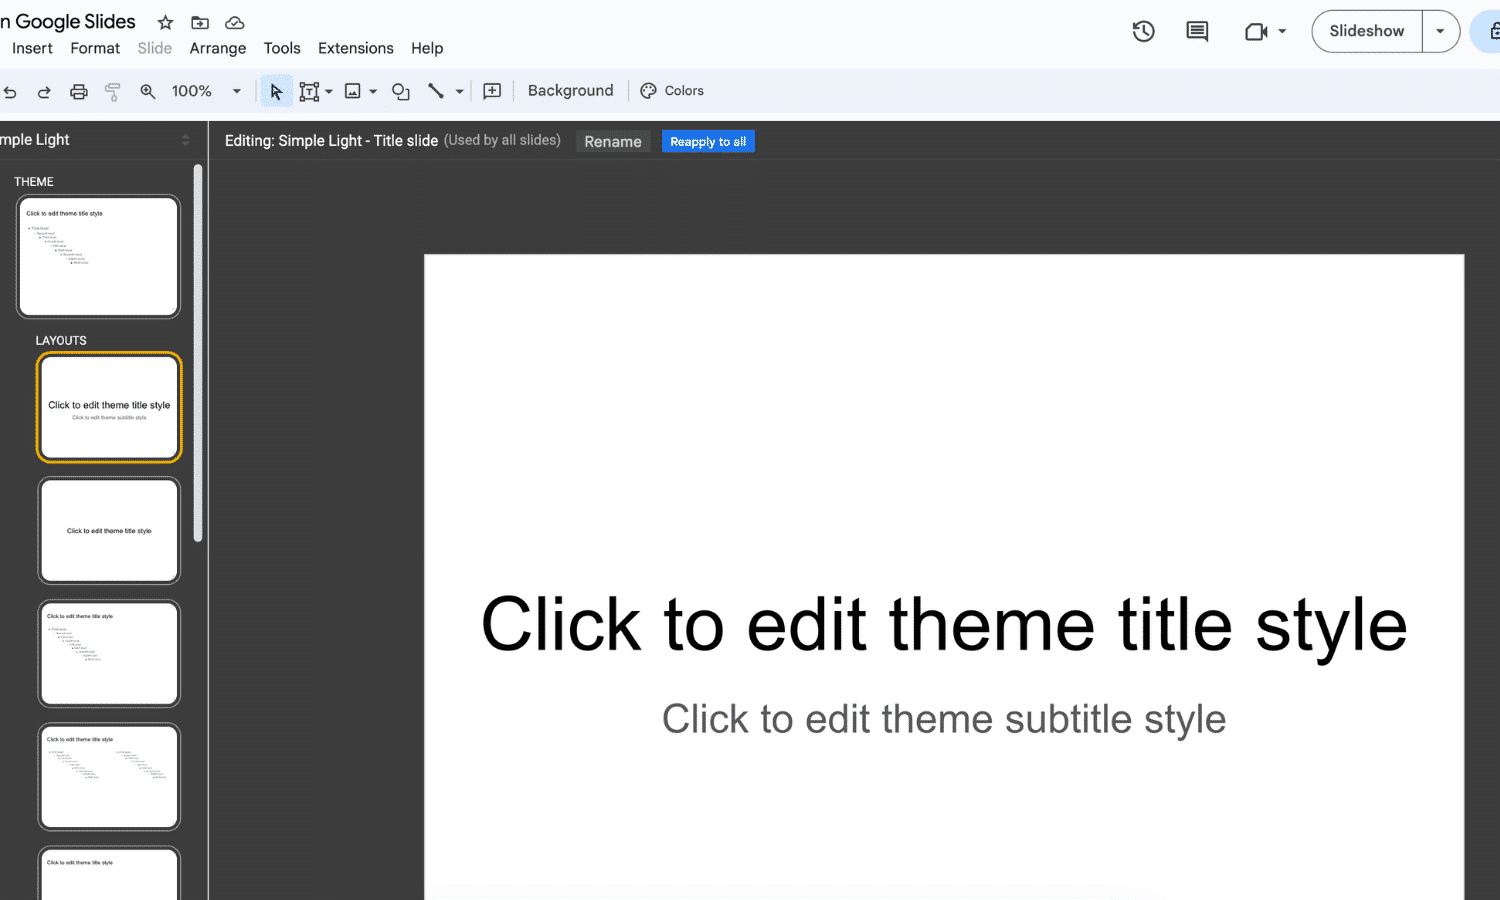Click the insert placeholder icon

pyautogui.click(x=491, y=90)
